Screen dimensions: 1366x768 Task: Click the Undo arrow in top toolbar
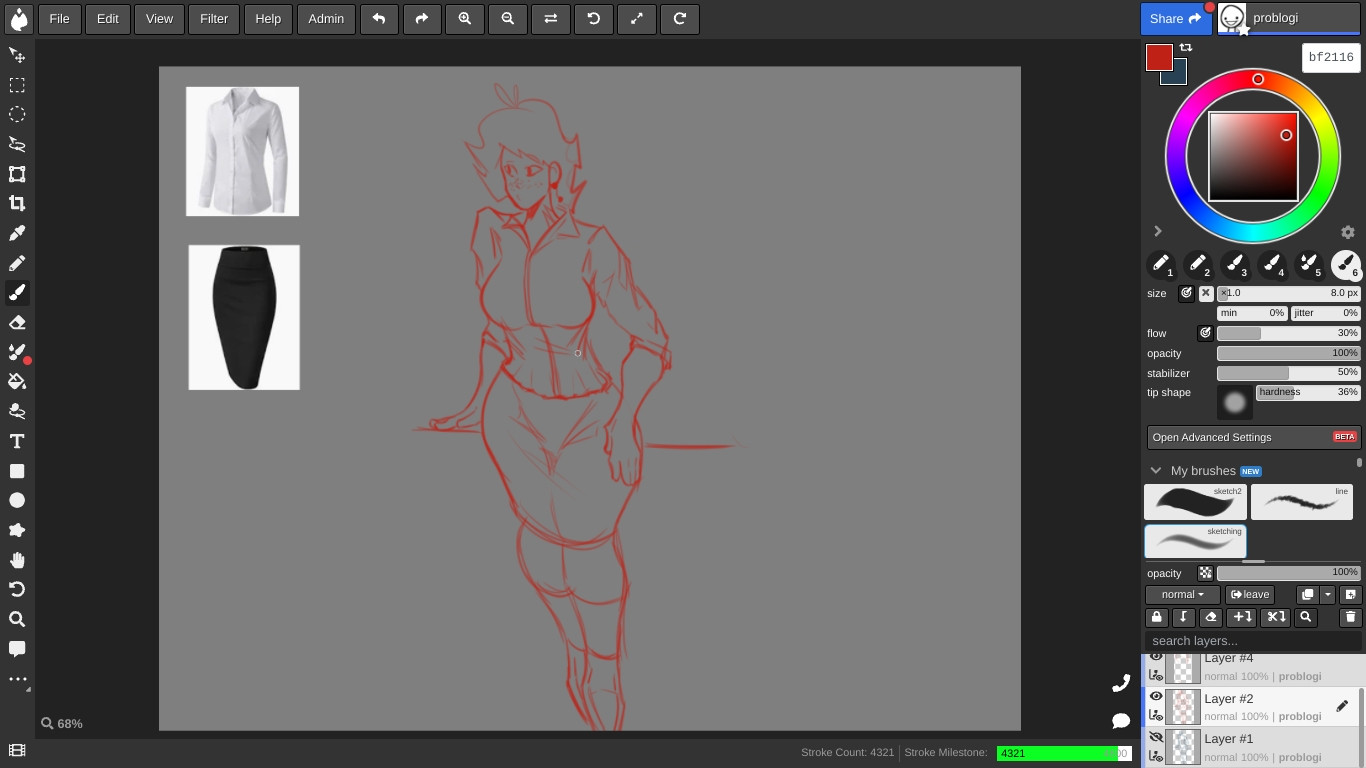[x=379, y=18]
